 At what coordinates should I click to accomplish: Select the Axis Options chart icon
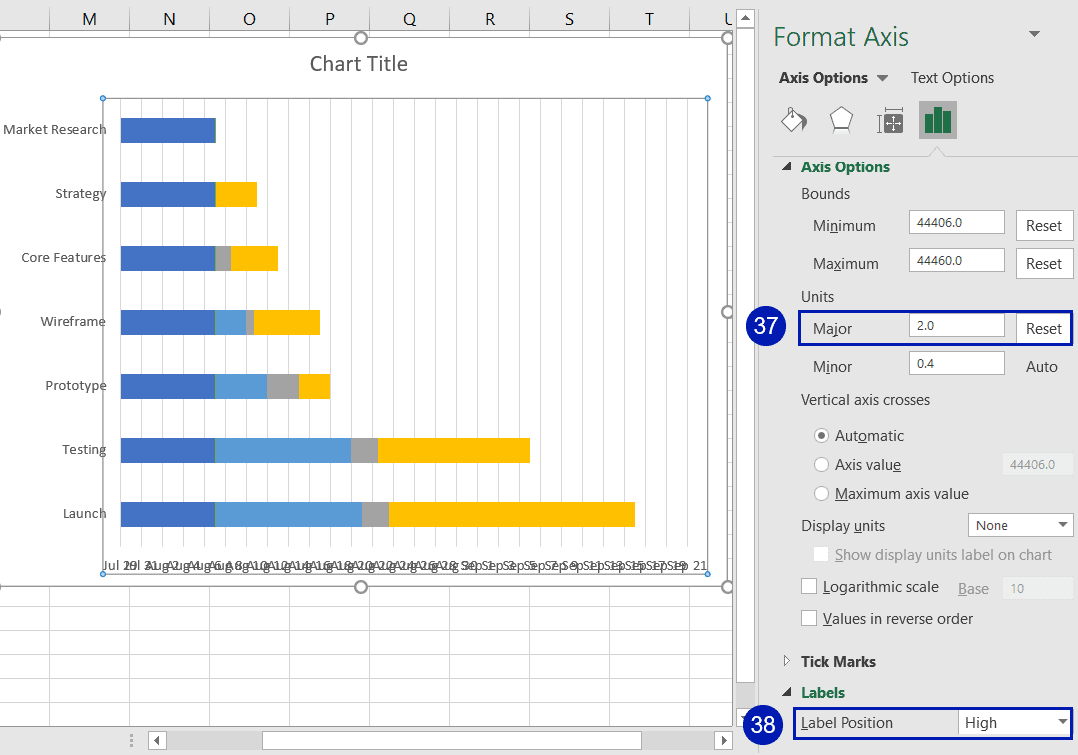coord(937,119)
